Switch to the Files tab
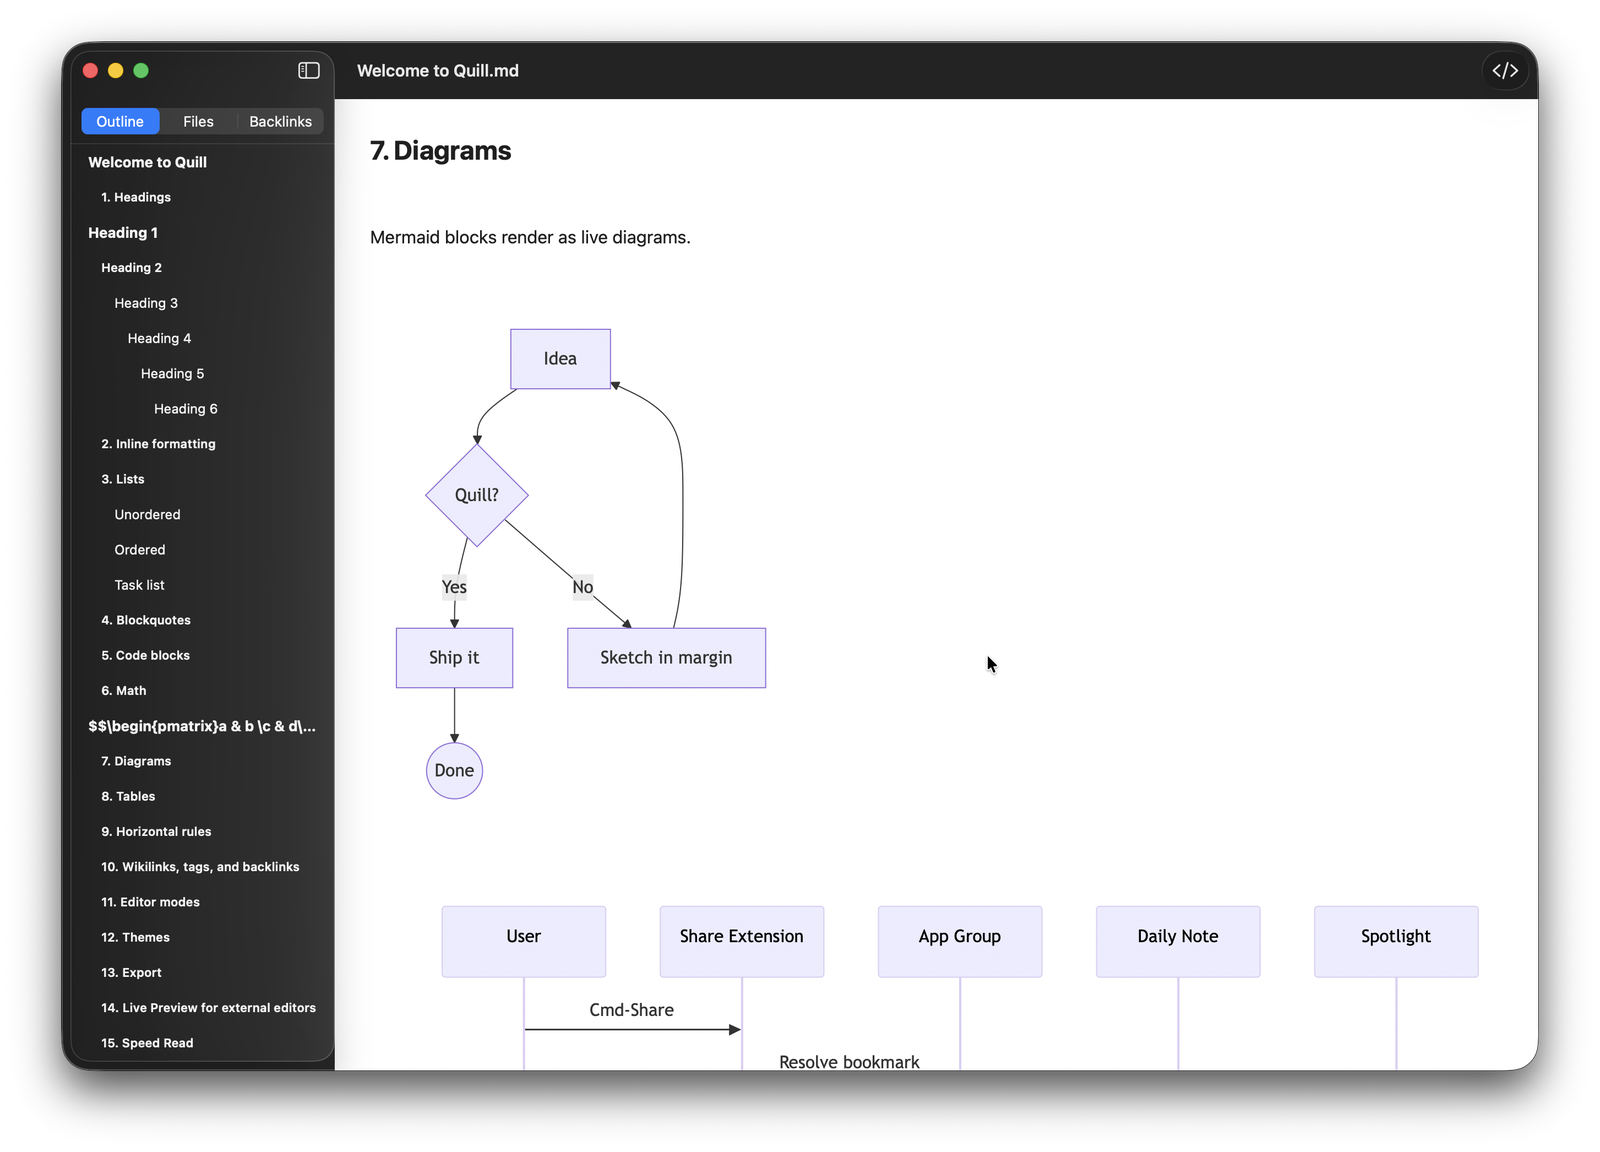Screen dimensions: 1600x1152 [198, 121]
